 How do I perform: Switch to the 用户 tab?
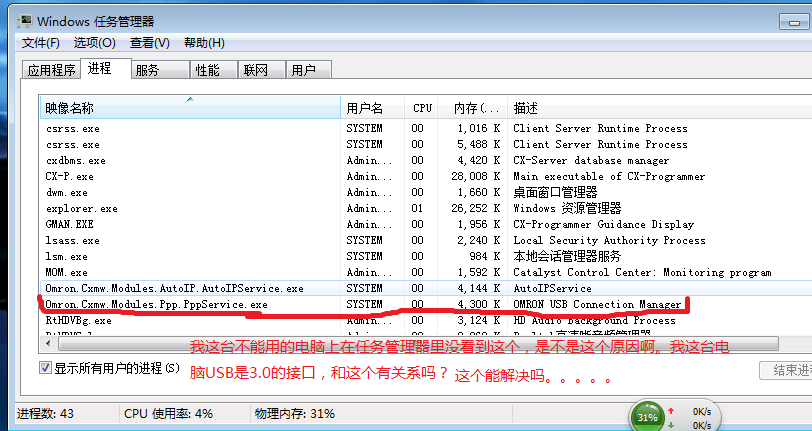303,70
